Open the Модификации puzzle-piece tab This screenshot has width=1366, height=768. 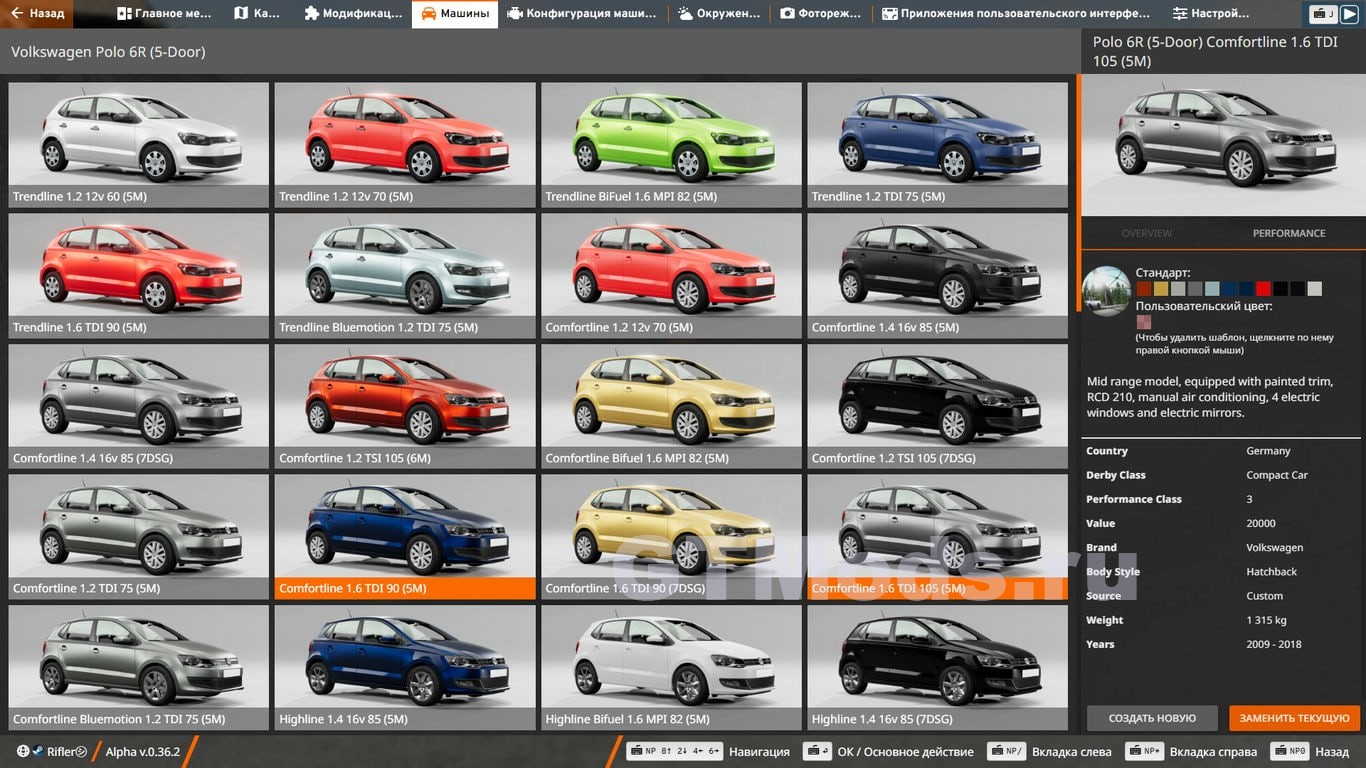353,14
